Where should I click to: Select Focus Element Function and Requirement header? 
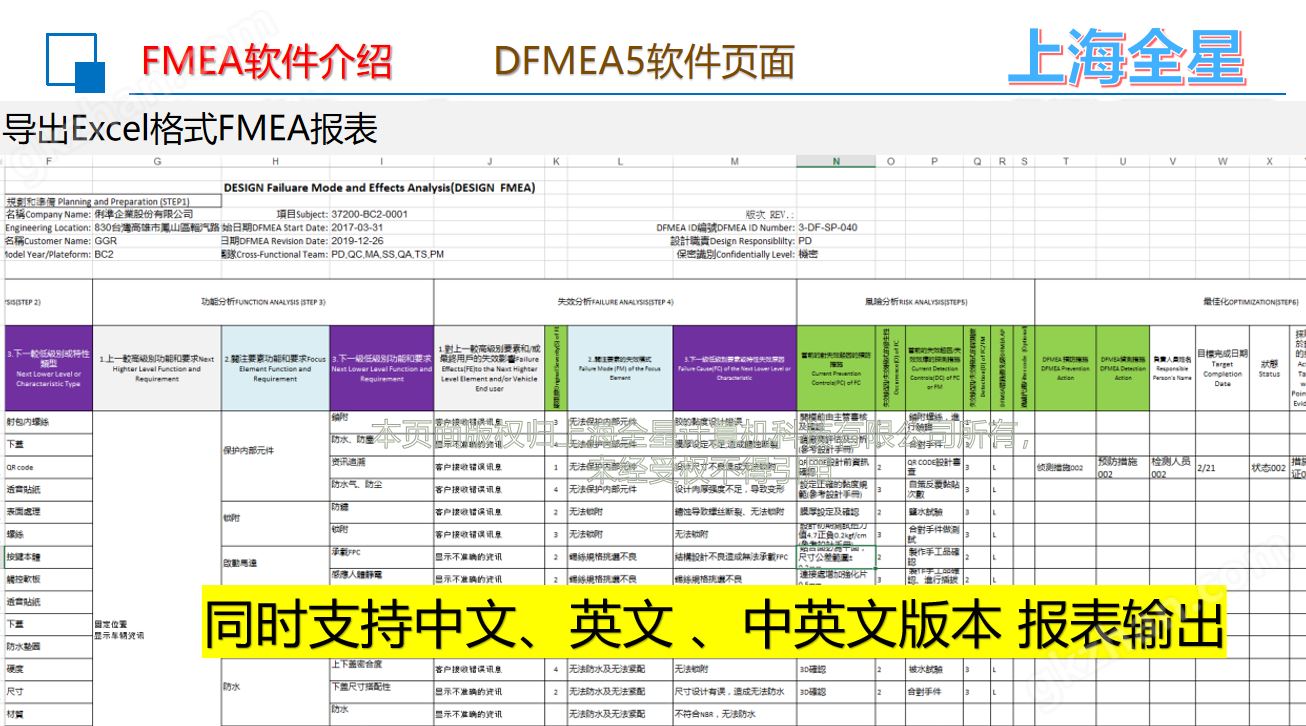(275, 367)
